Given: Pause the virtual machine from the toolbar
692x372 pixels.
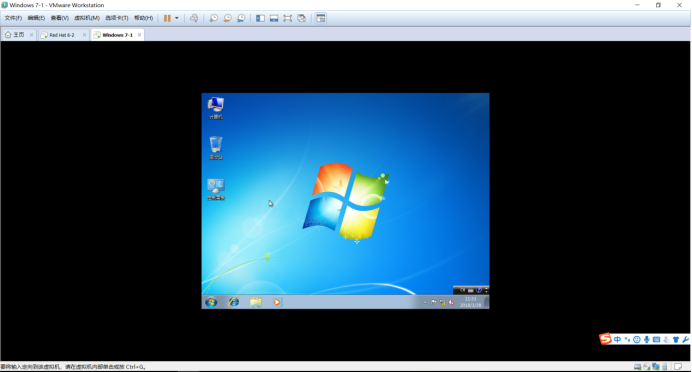Looking at the screenshot, I should coord(167,18).
